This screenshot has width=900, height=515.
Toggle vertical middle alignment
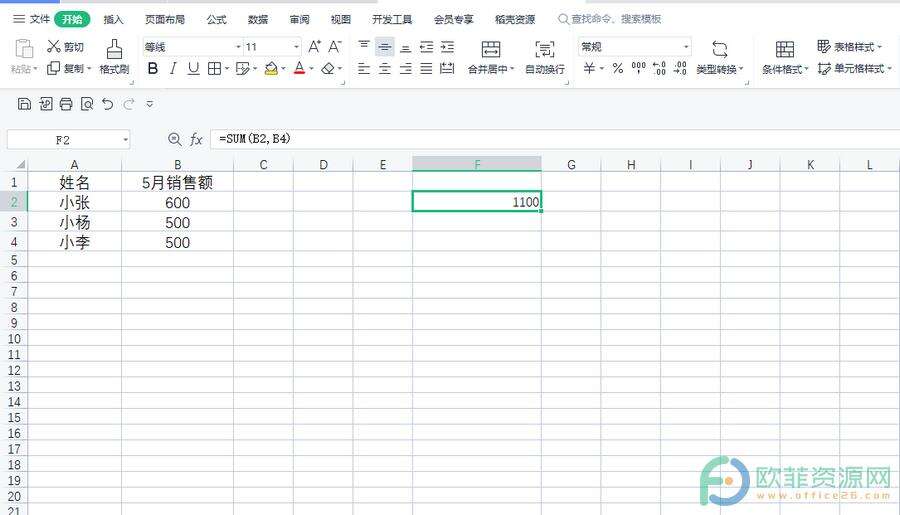coord(385,47)
